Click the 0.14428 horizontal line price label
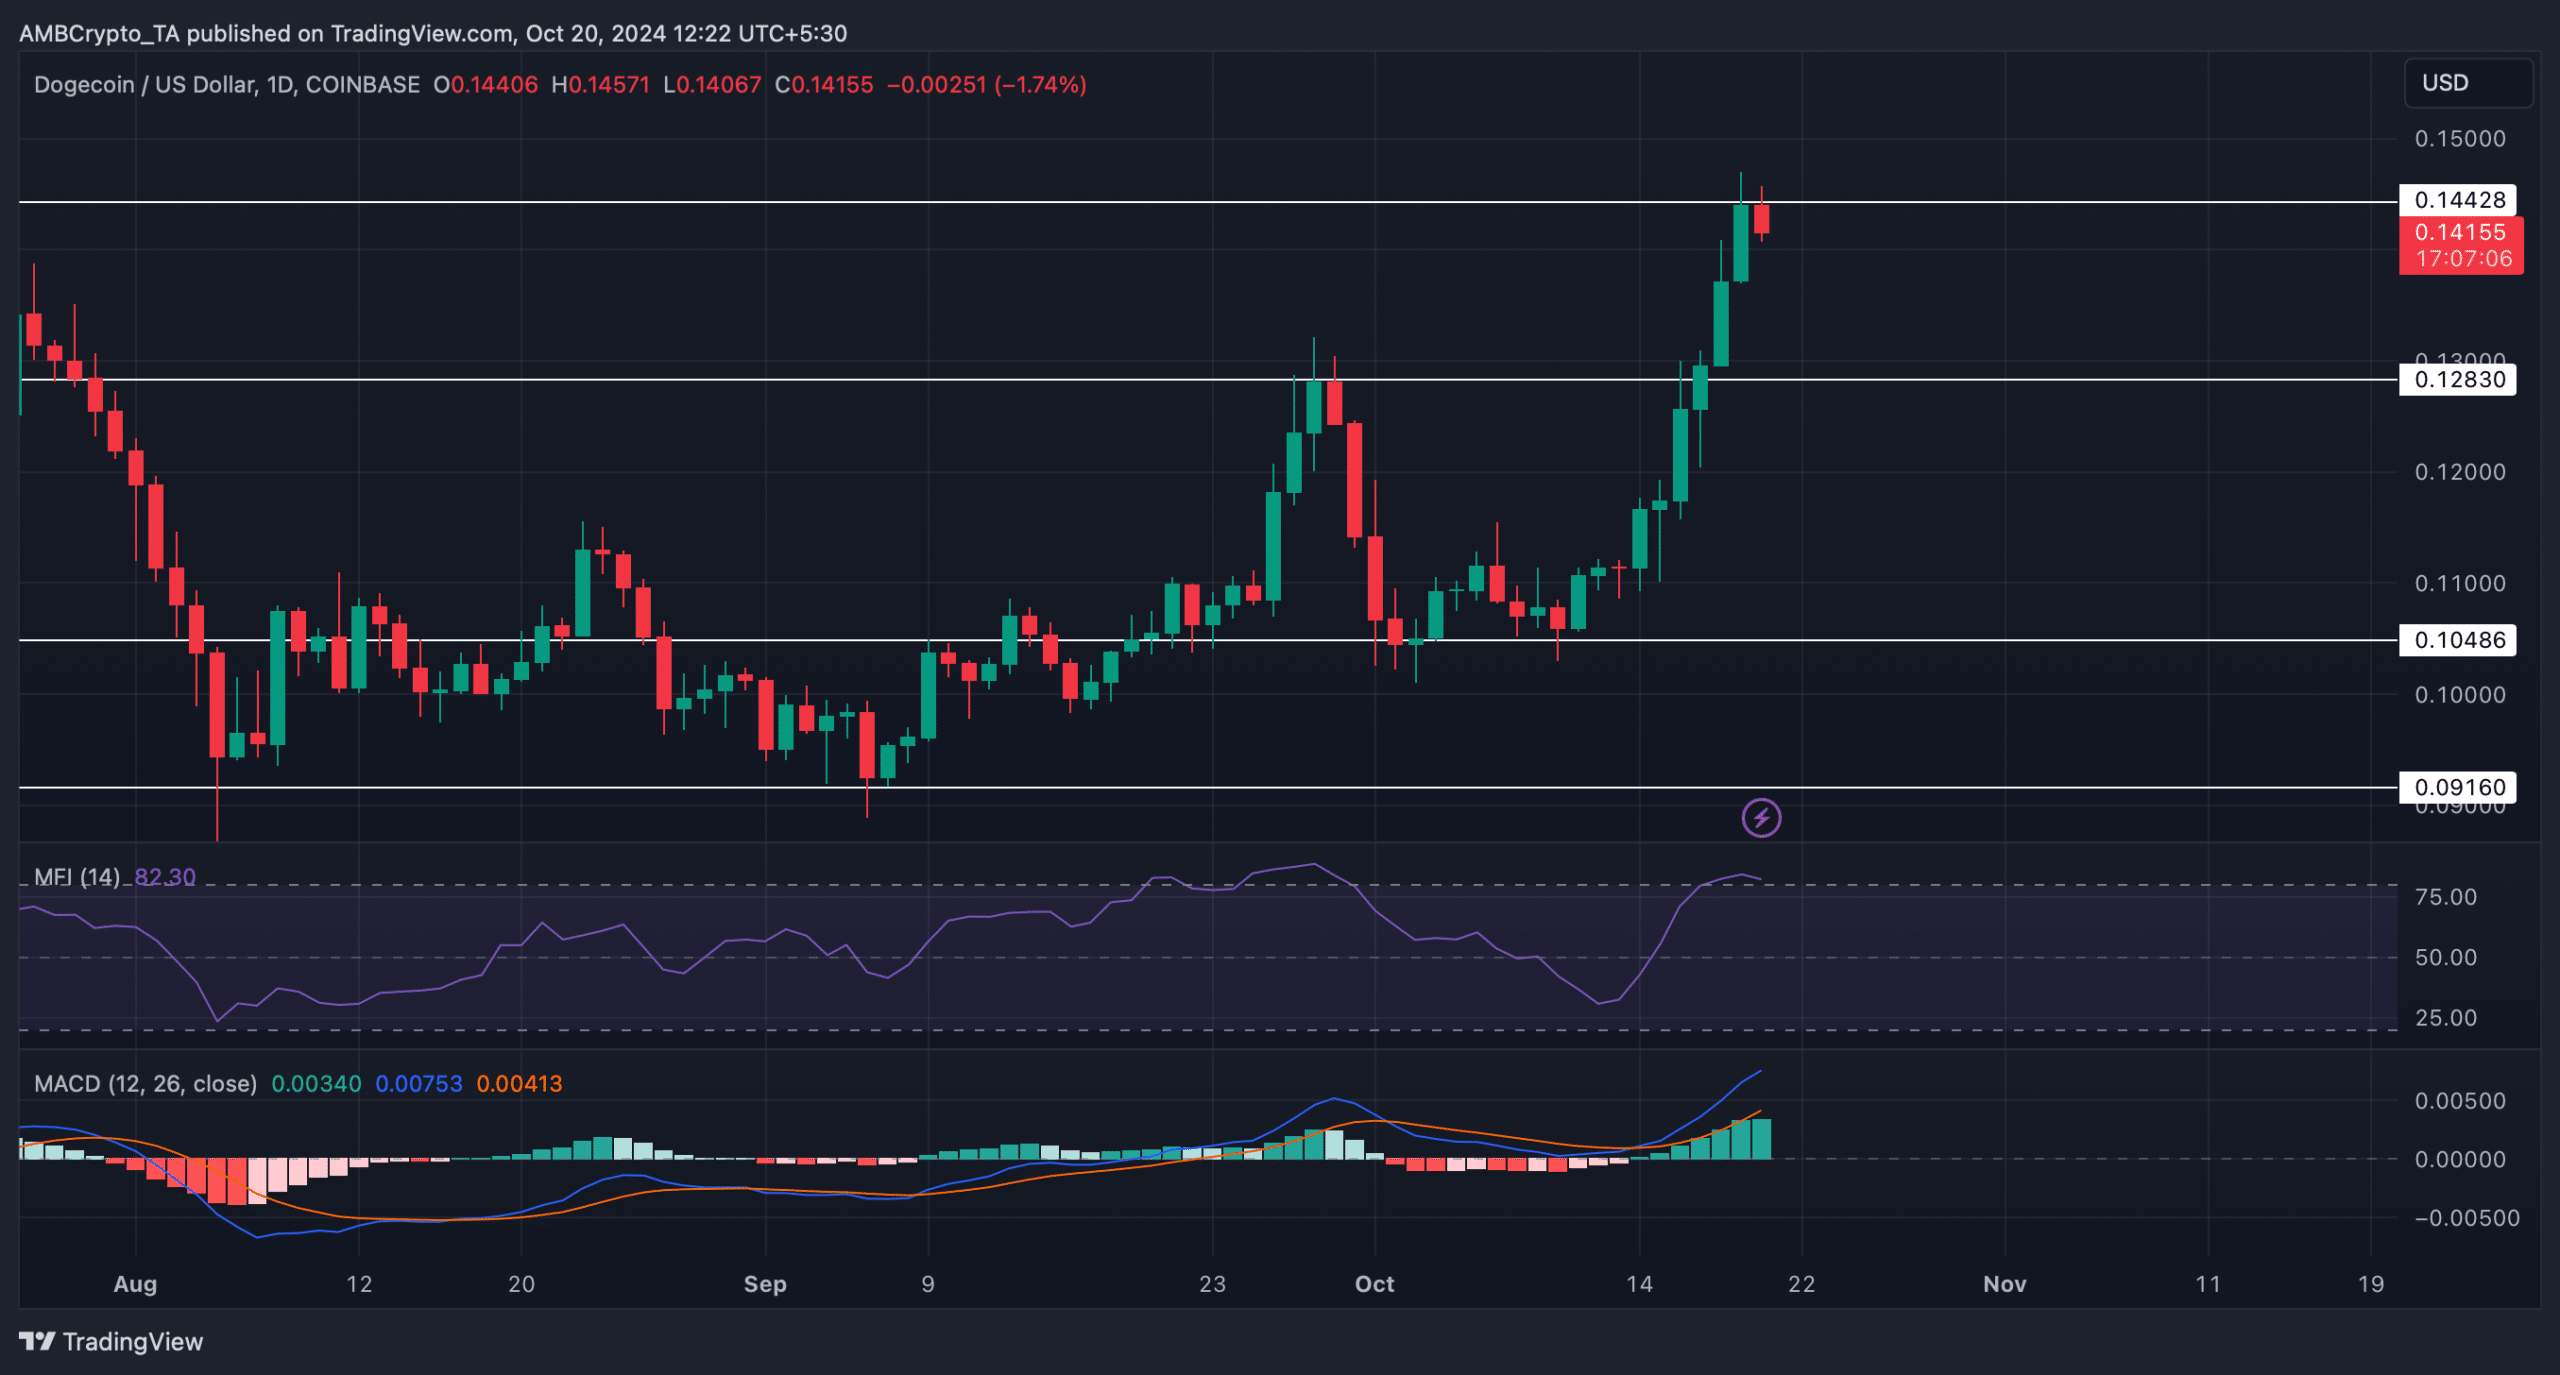The height and width of the screenshot is (1375, 2560). point(2458,200)
